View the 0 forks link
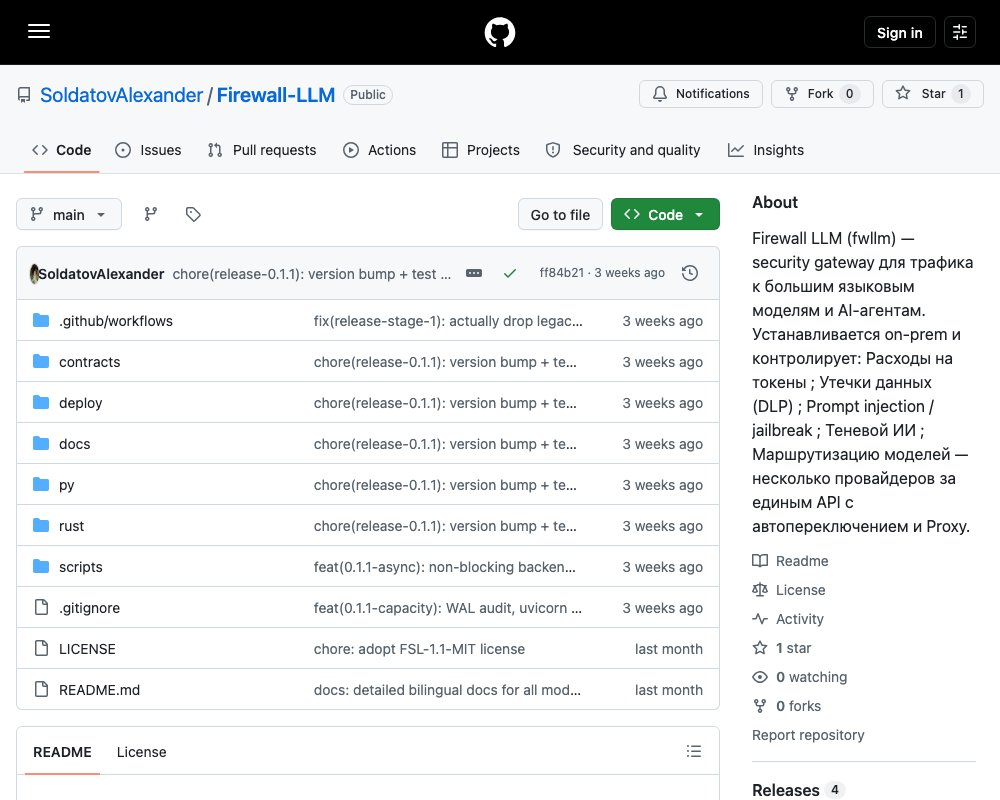Image resolution: width=1000 pixels, height=800 pixels. [787, 706]
